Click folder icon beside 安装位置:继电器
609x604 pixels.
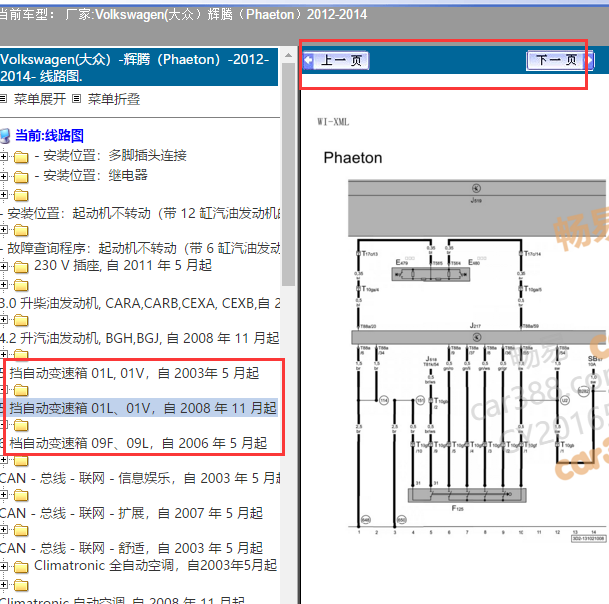[21, 177]
